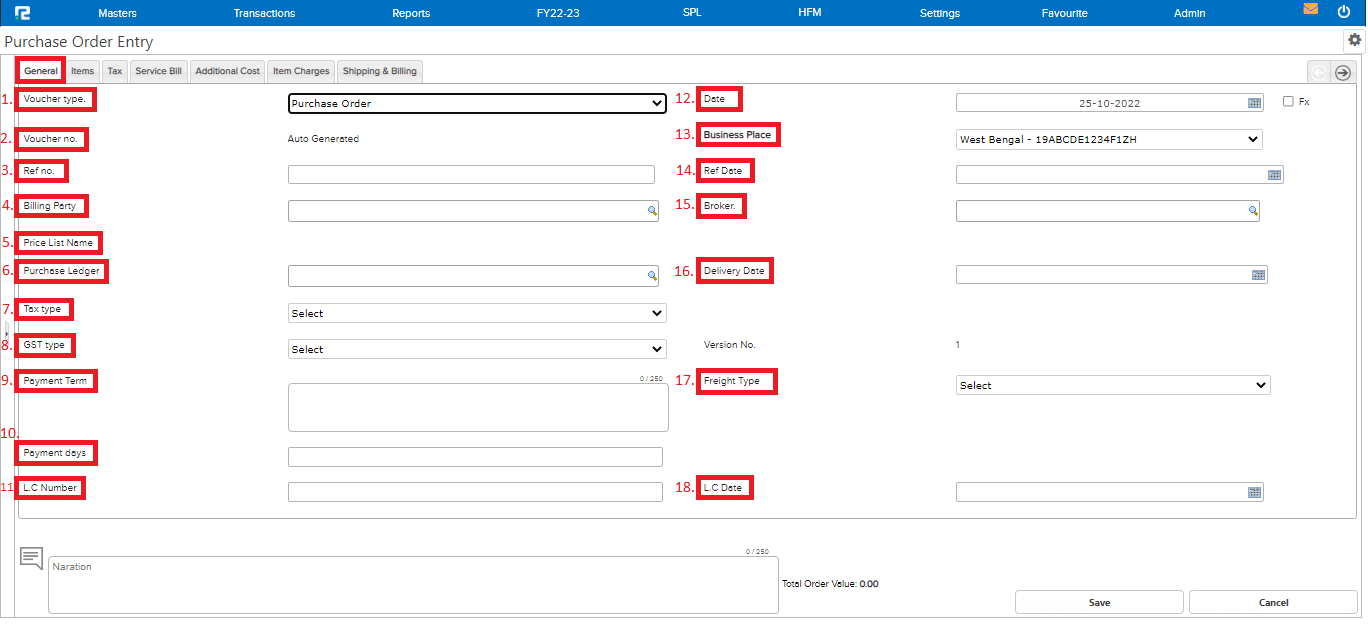
Task: Open the Transactions menu
Action: point(264,13)
